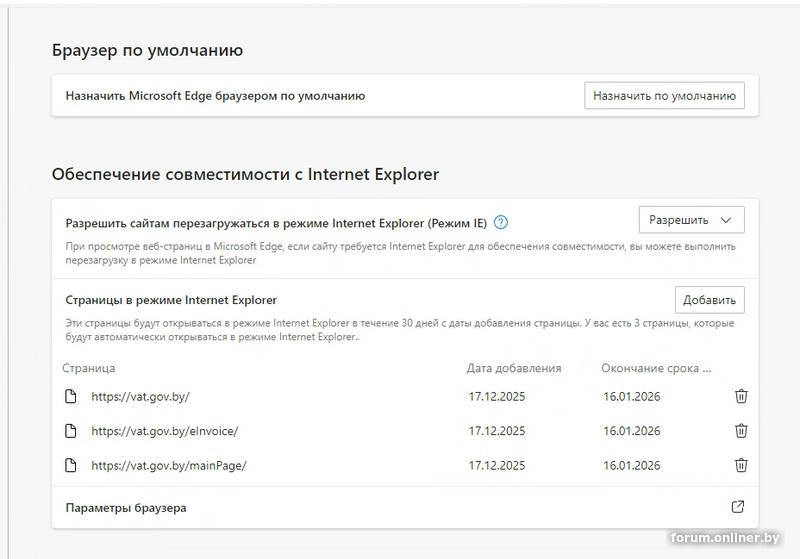Viewport: 800px width, 559px height.
Task: Expand the Разрешить dropdown
Action: [x=691, y=220]
